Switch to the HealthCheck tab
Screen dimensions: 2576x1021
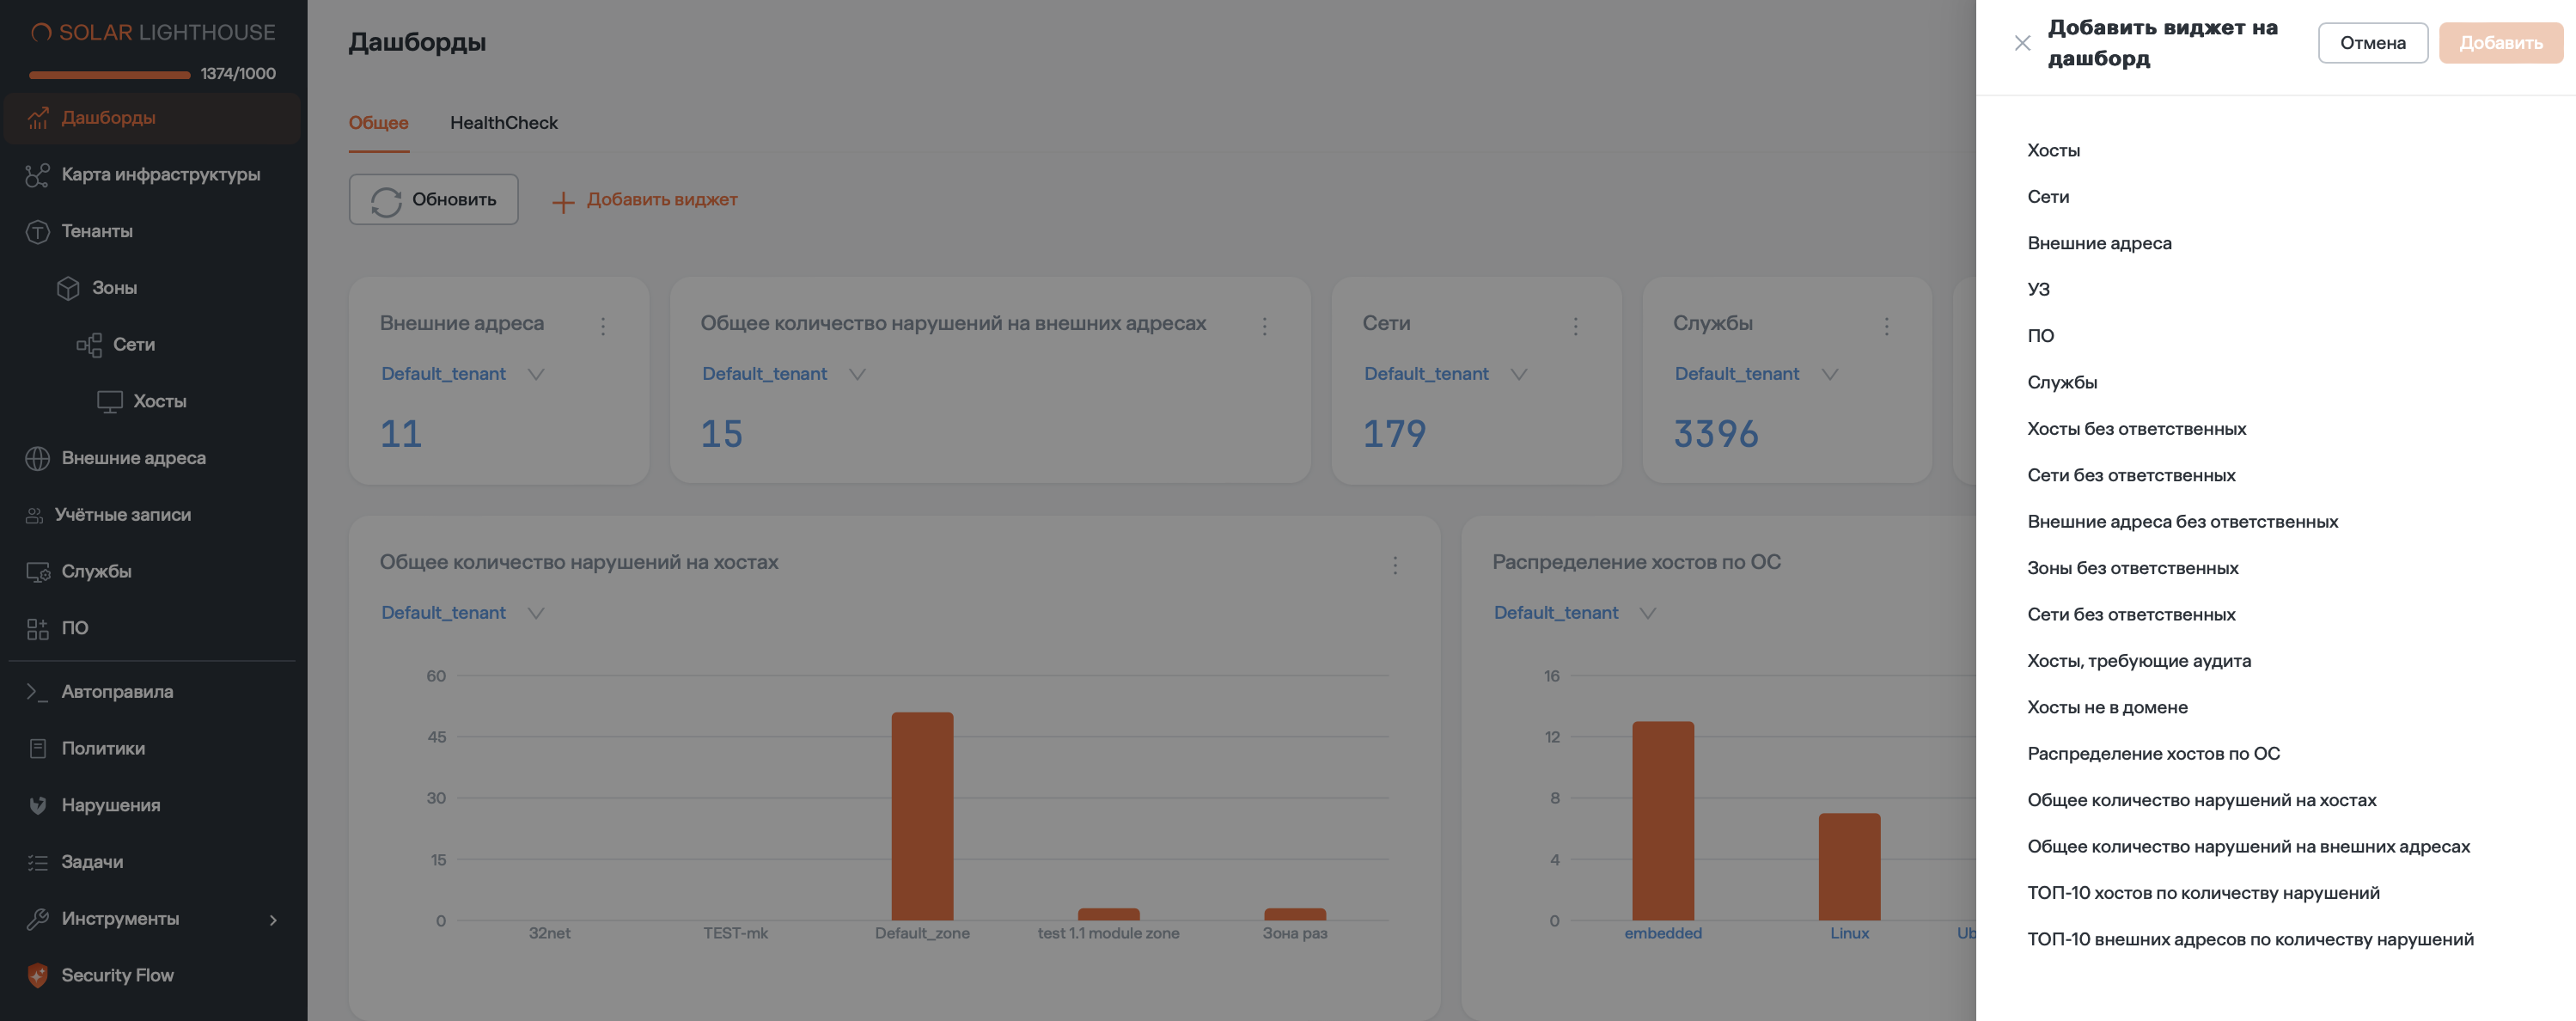tap(504, 123)
